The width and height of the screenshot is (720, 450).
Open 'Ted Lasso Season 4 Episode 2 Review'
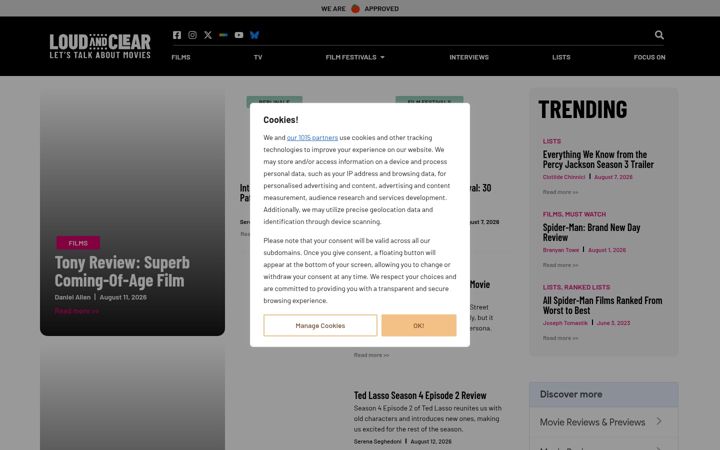(420, 395)
